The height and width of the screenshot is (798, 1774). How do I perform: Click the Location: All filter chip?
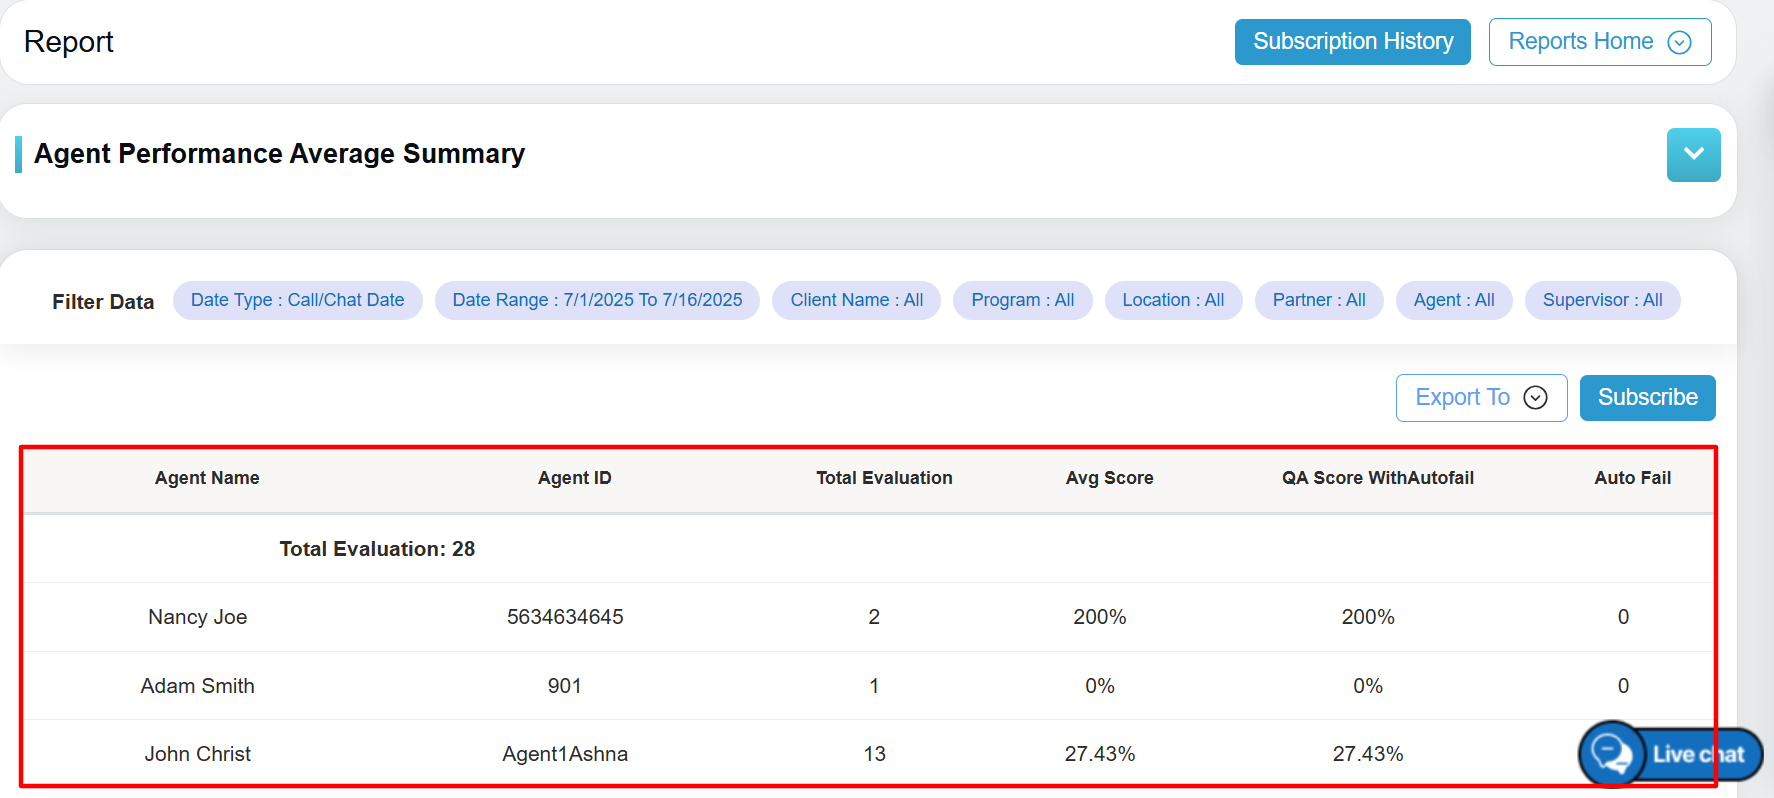click(x=1173, y=300)
